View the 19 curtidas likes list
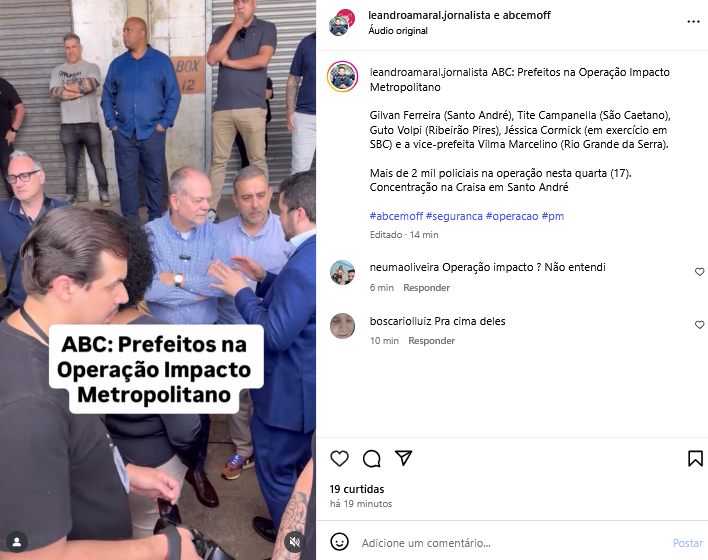 pyautogui.click(x=357, y=489)
